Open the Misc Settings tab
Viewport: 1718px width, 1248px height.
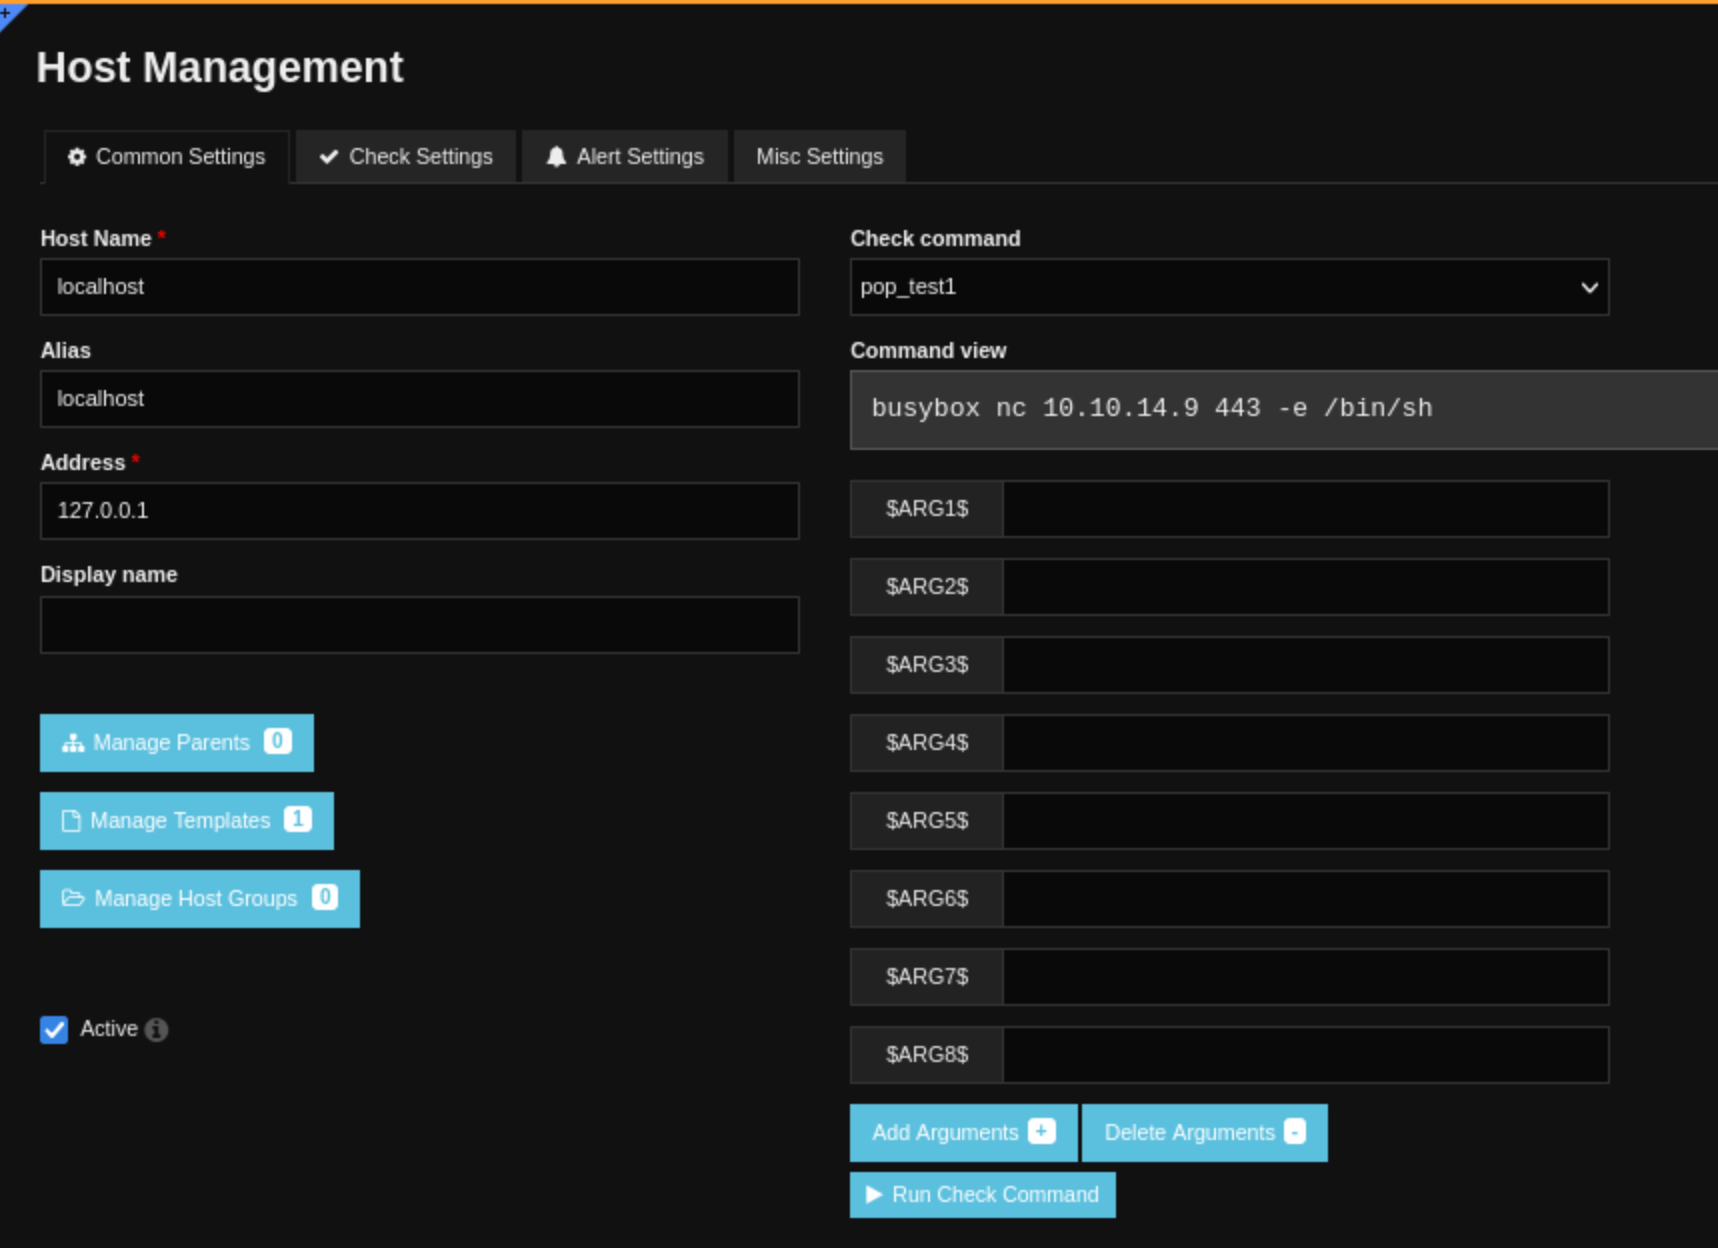point(820,157)
